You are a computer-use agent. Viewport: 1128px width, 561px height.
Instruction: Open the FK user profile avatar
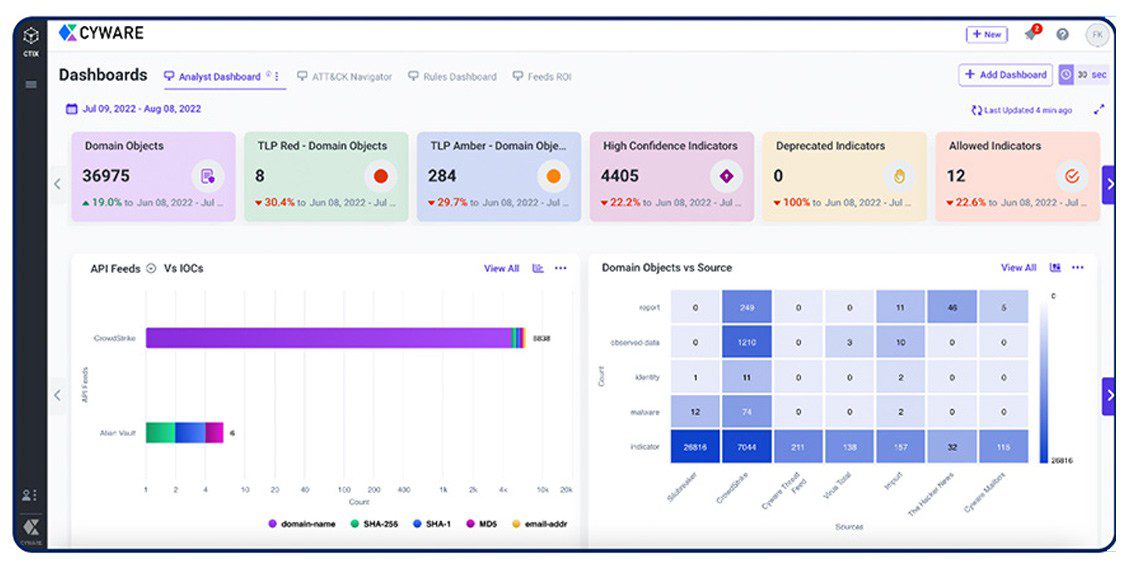(1097, 35)
